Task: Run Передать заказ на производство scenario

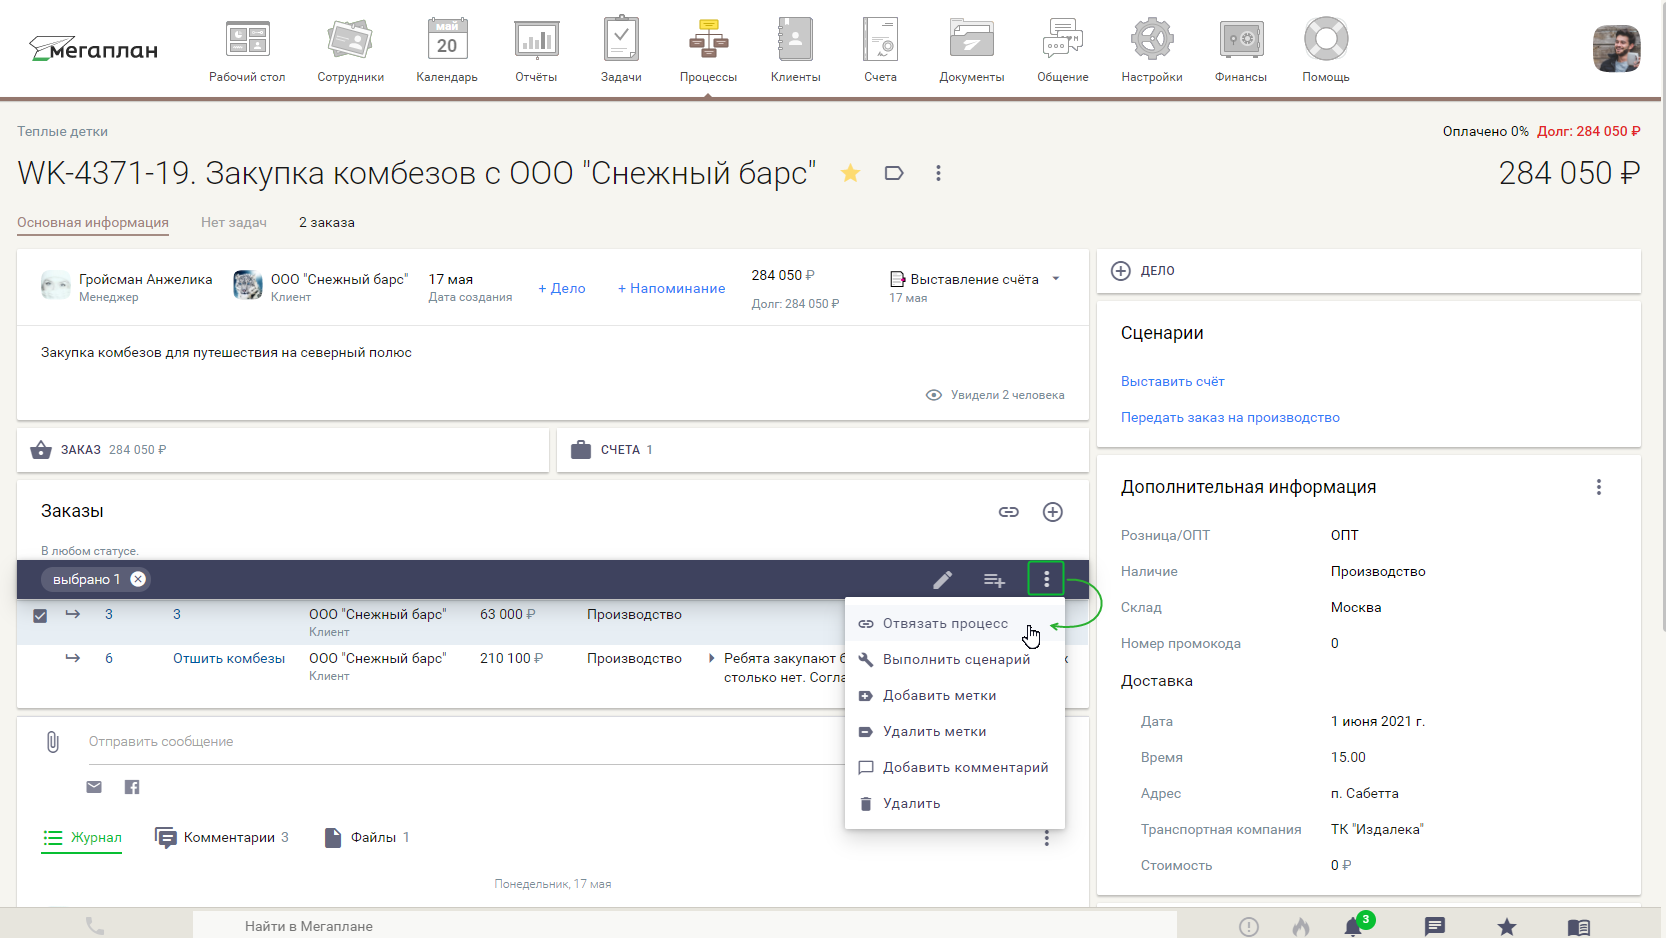Action: (1230, 417)
